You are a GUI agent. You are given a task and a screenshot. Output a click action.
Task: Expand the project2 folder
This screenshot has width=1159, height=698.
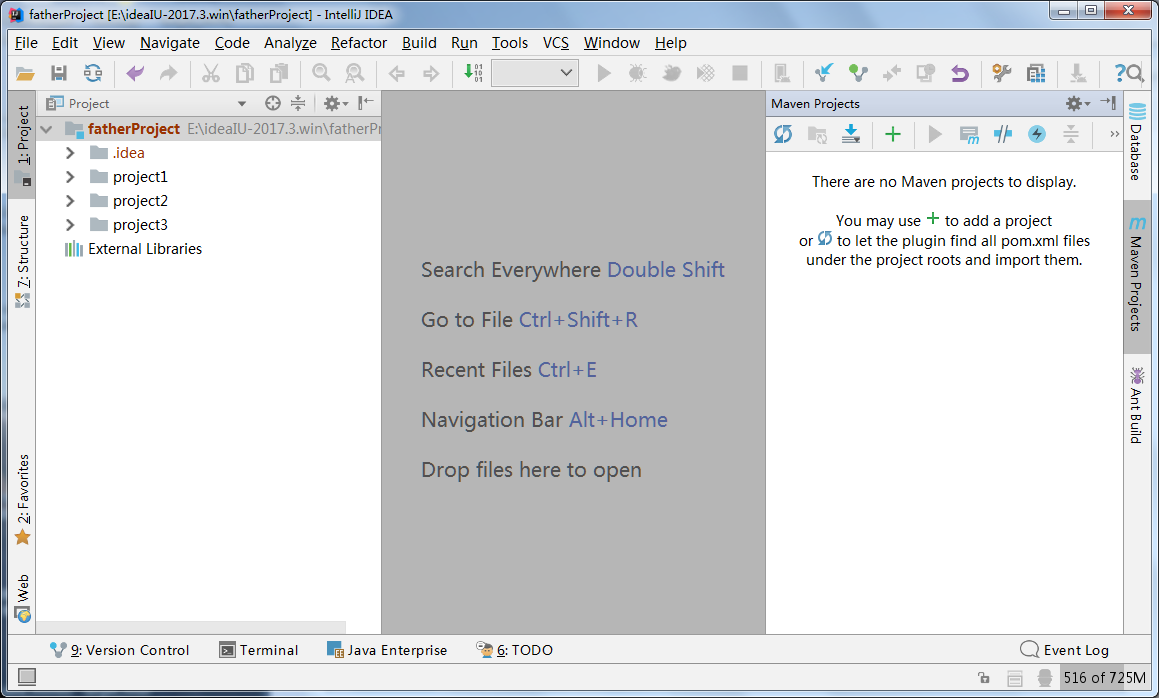[70, 200]
